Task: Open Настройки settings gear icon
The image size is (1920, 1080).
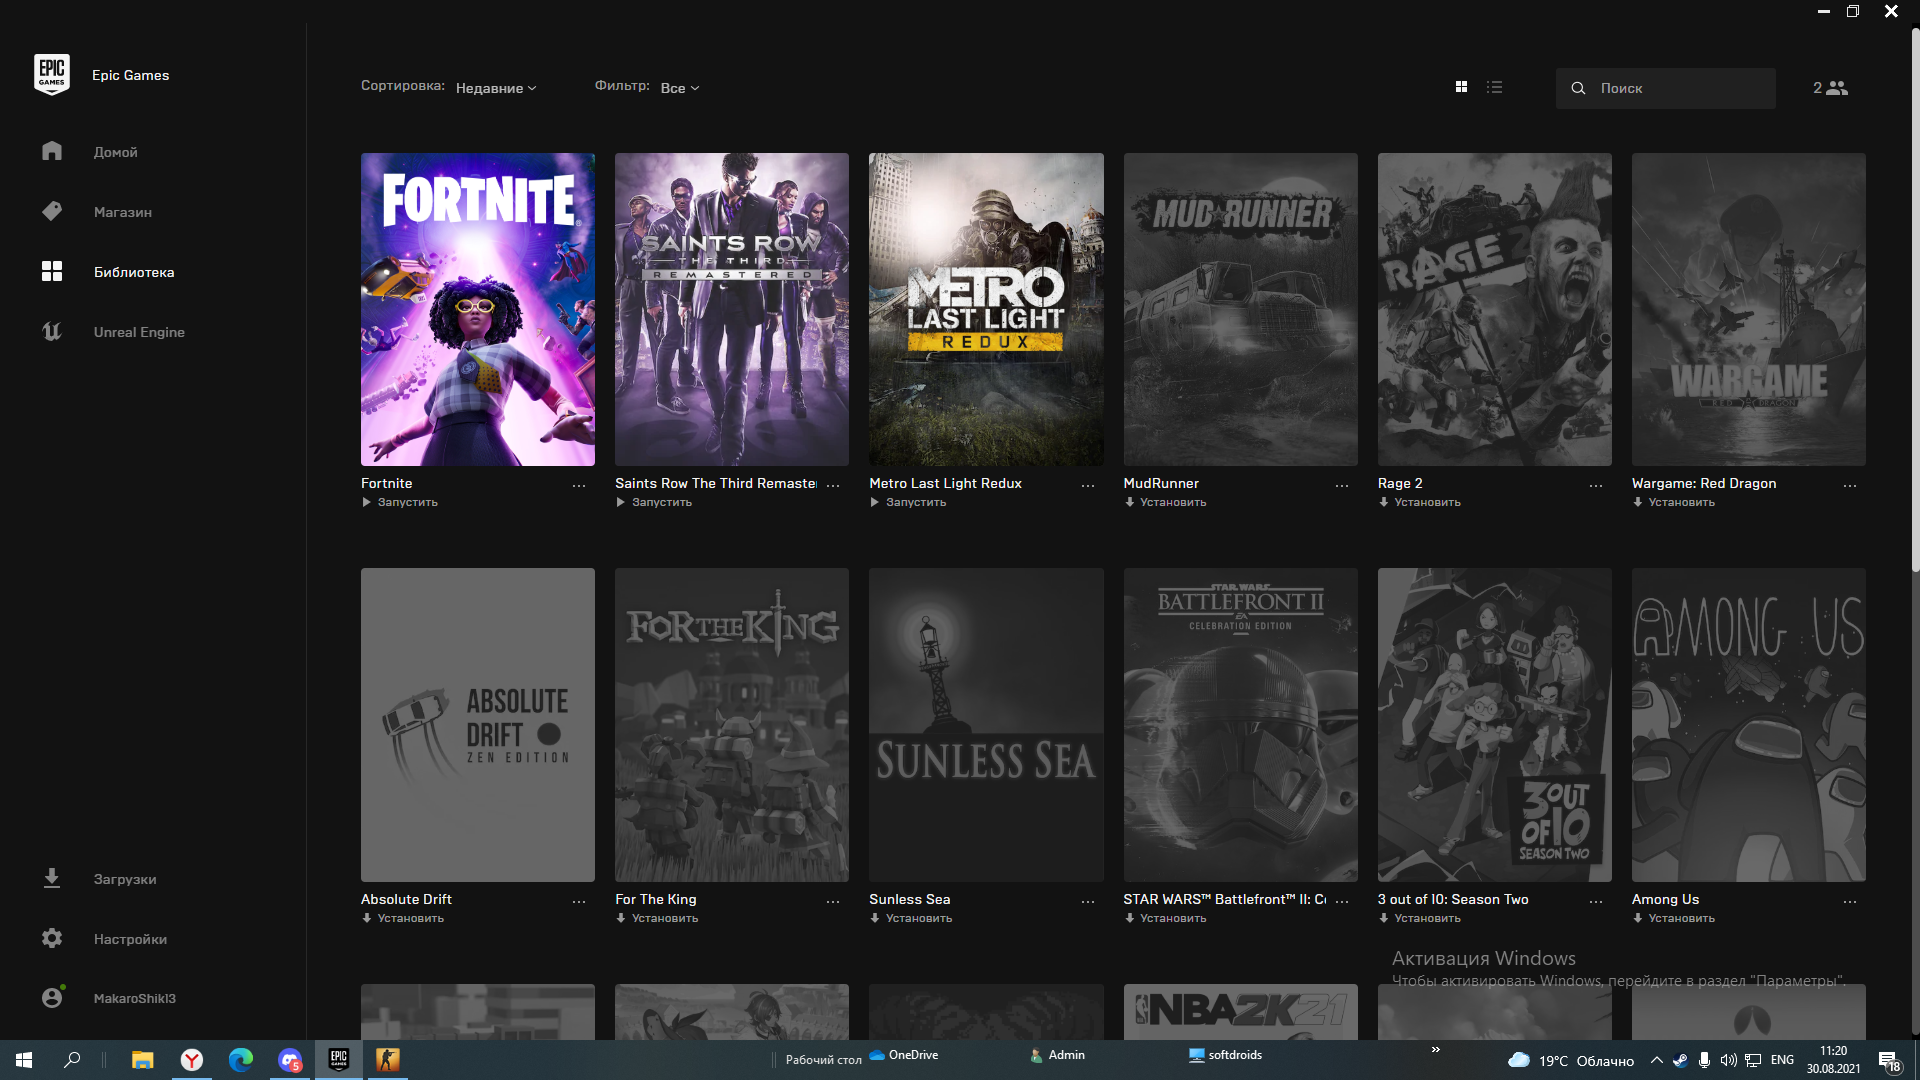Action: pos(52,938)
